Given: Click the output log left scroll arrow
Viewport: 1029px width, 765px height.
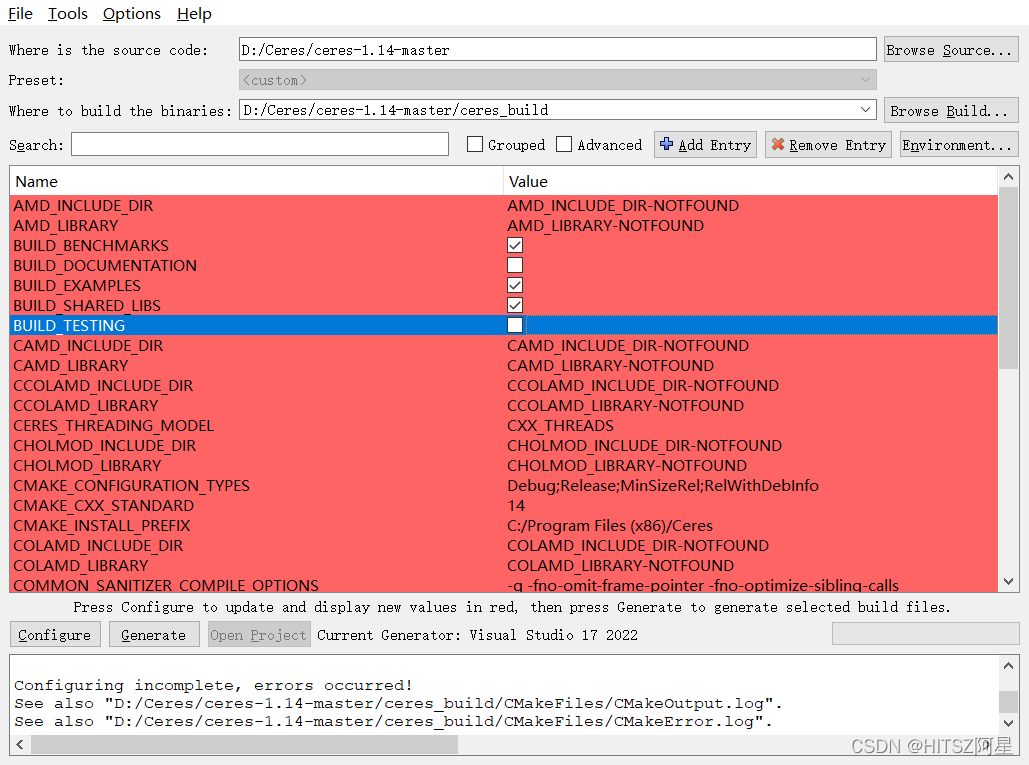Looking at the screenshot, I should tap(20, 745).
